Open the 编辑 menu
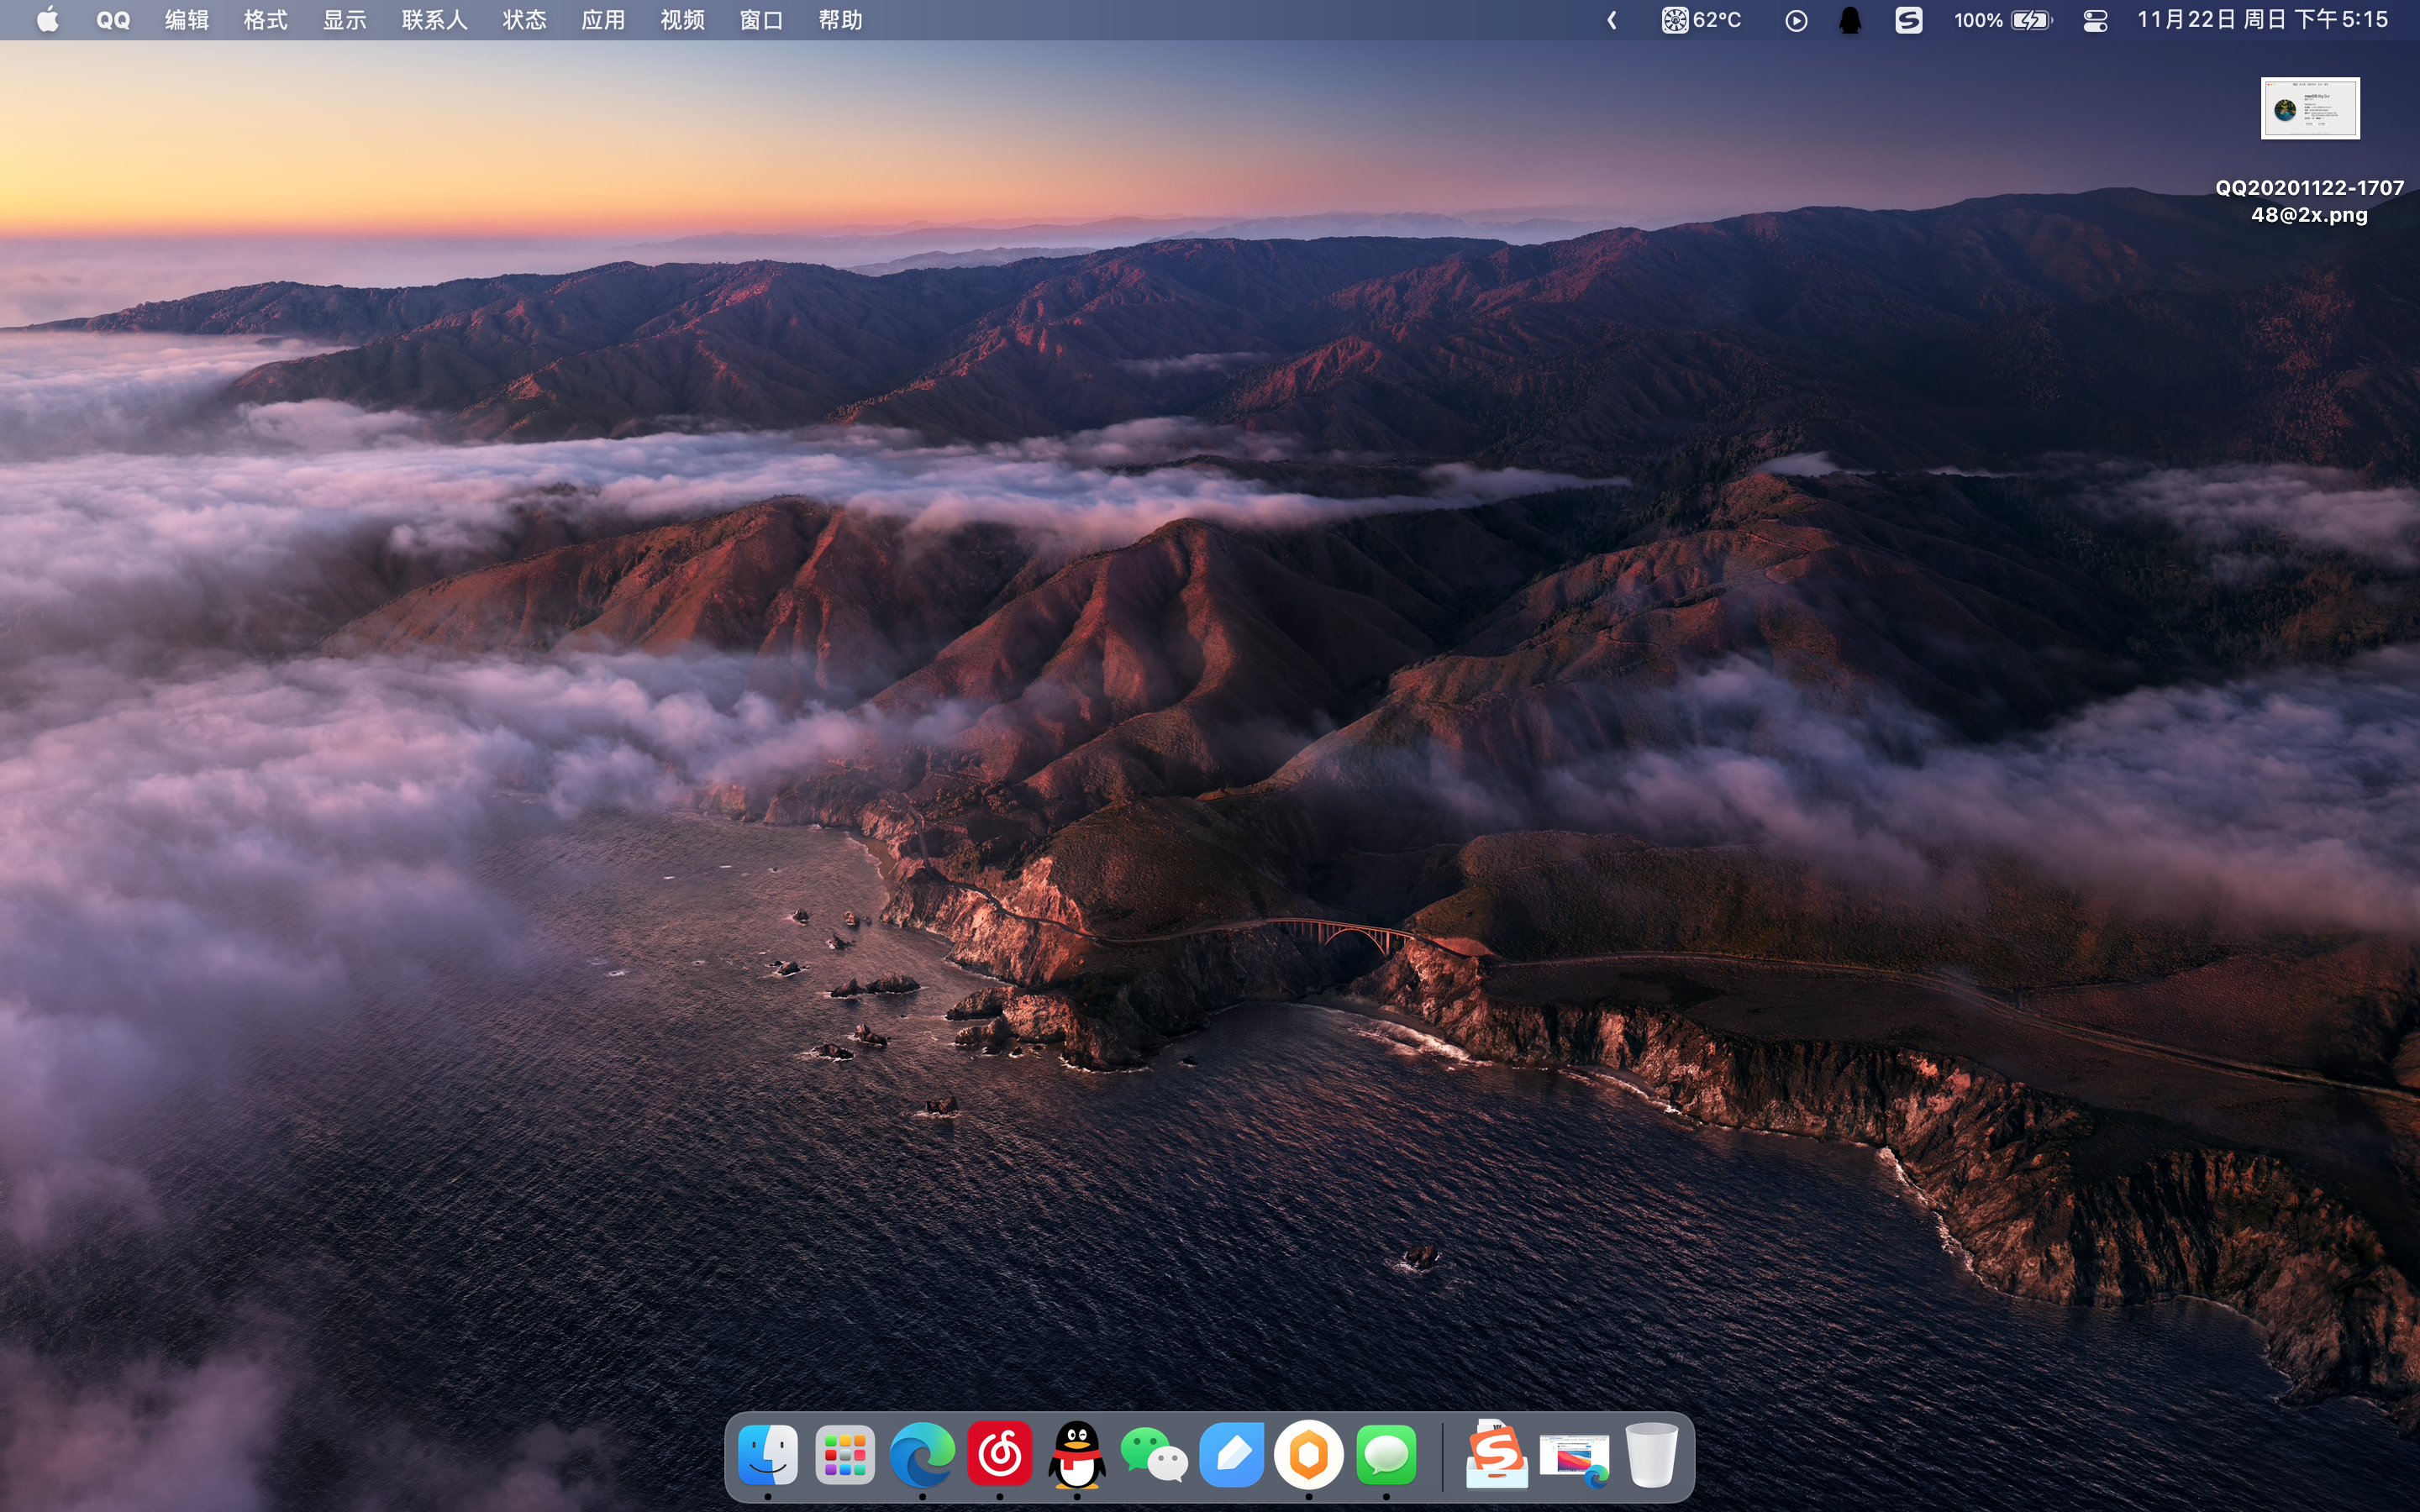Image resolution: width=2420 pixels, height=1512 pixels. tap(187, 20)
